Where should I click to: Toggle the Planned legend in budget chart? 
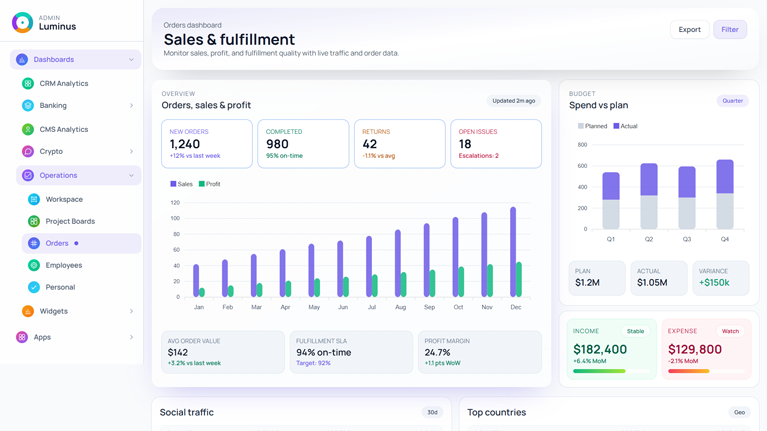(x=592, y=126)
